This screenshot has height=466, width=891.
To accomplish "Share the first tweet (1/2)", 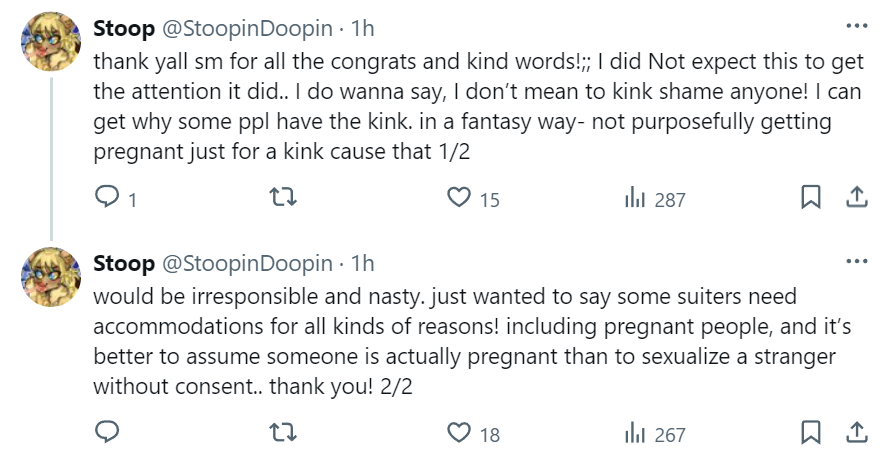I will click(857, 198).
